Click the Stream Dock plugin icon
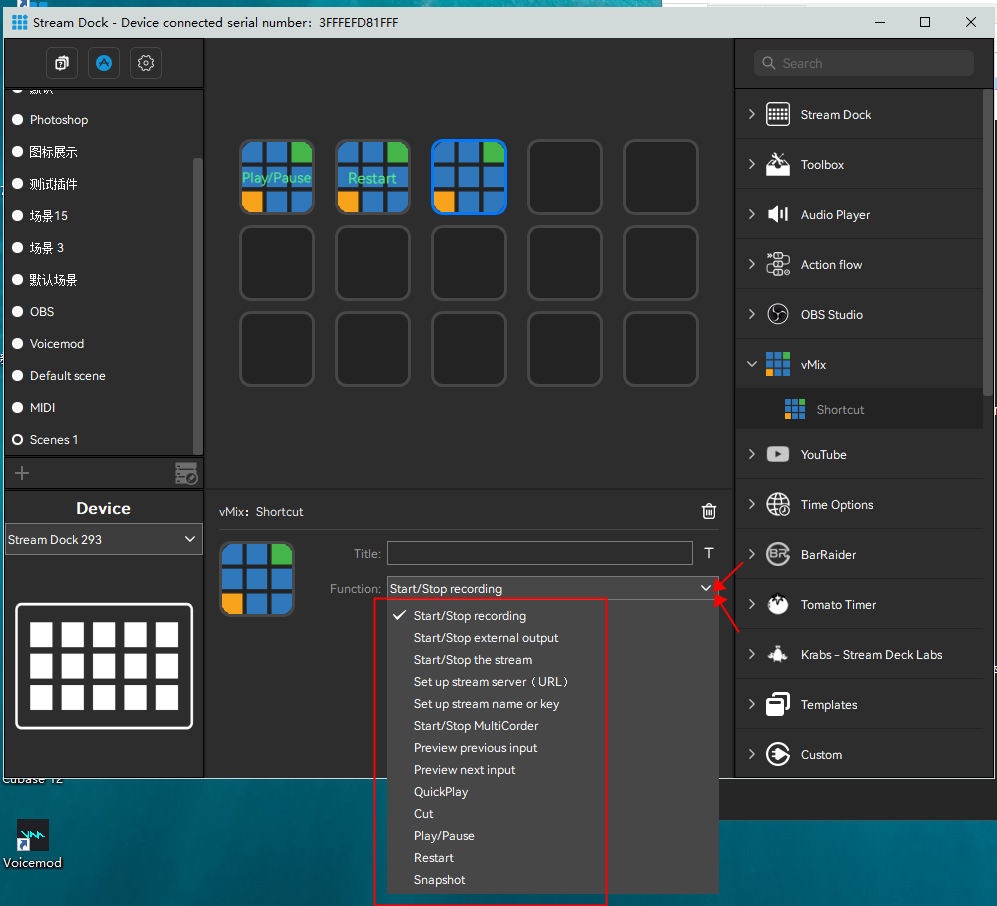The image size is (997, 906). click(x=778, y=114)
